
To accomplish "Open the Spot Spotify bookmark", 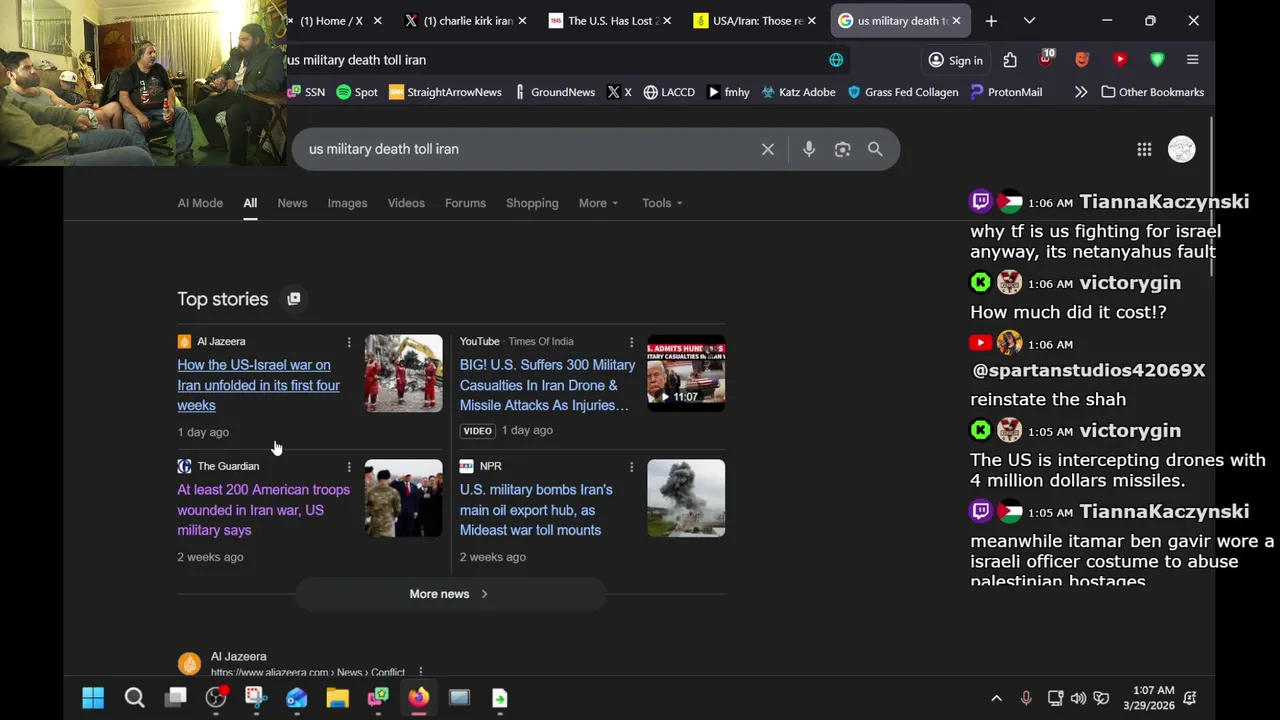I will point(357,92).
